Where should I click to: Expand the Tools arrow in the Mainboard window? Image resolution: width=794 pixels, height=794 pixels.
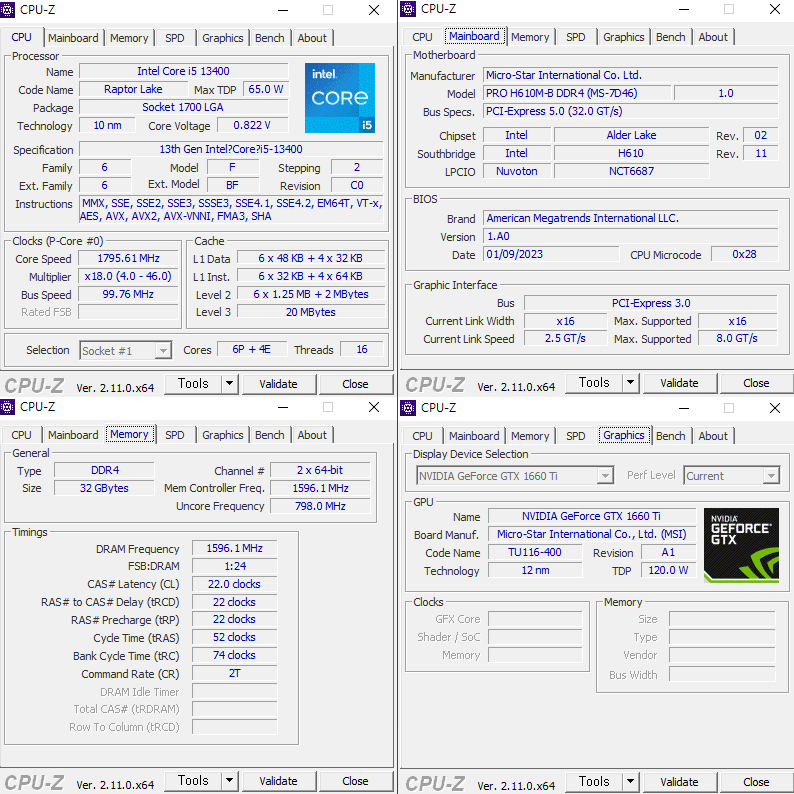coord(630,383)
